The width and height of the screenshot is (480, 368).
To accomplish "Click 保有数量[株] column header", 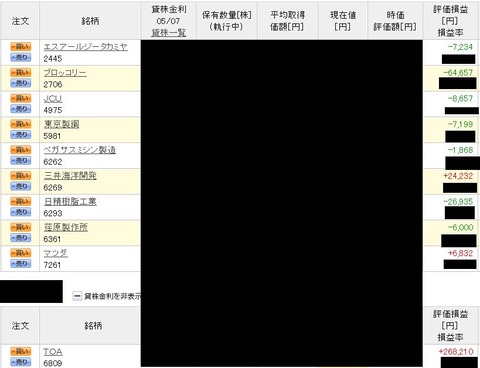I will click(x=227, y=21).
